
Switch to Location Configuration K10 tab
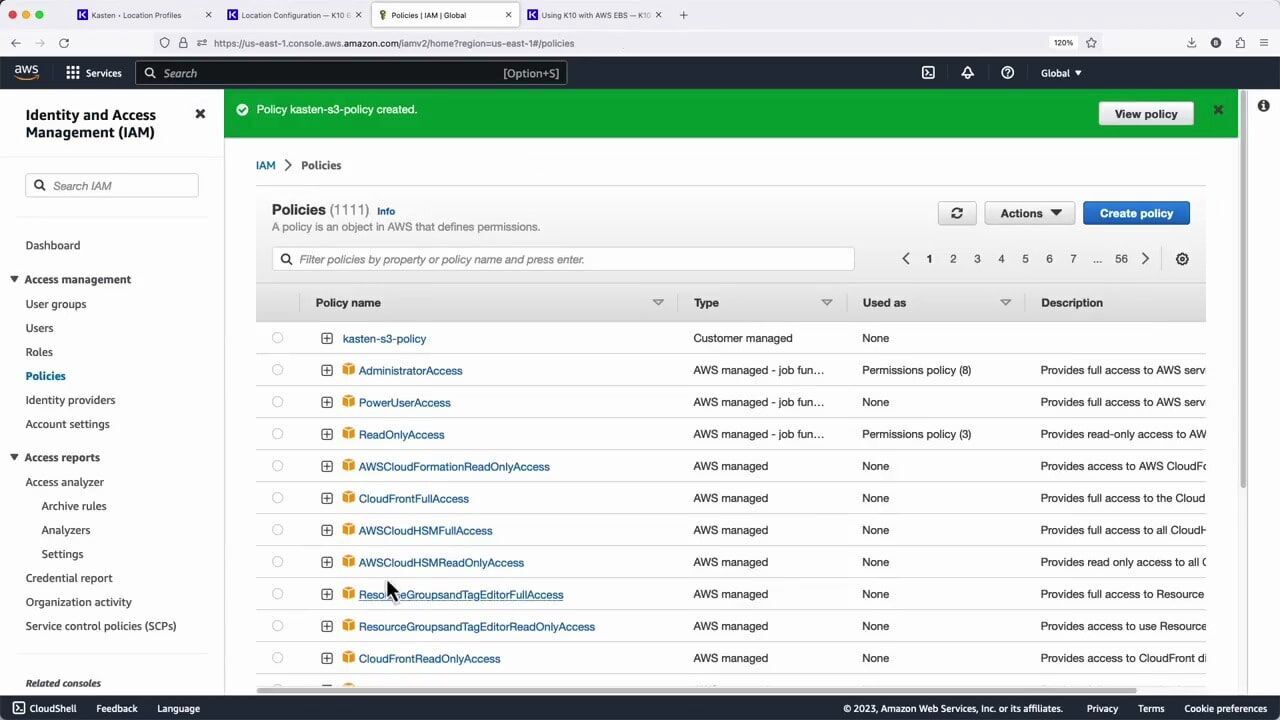(x=295, y=15)
